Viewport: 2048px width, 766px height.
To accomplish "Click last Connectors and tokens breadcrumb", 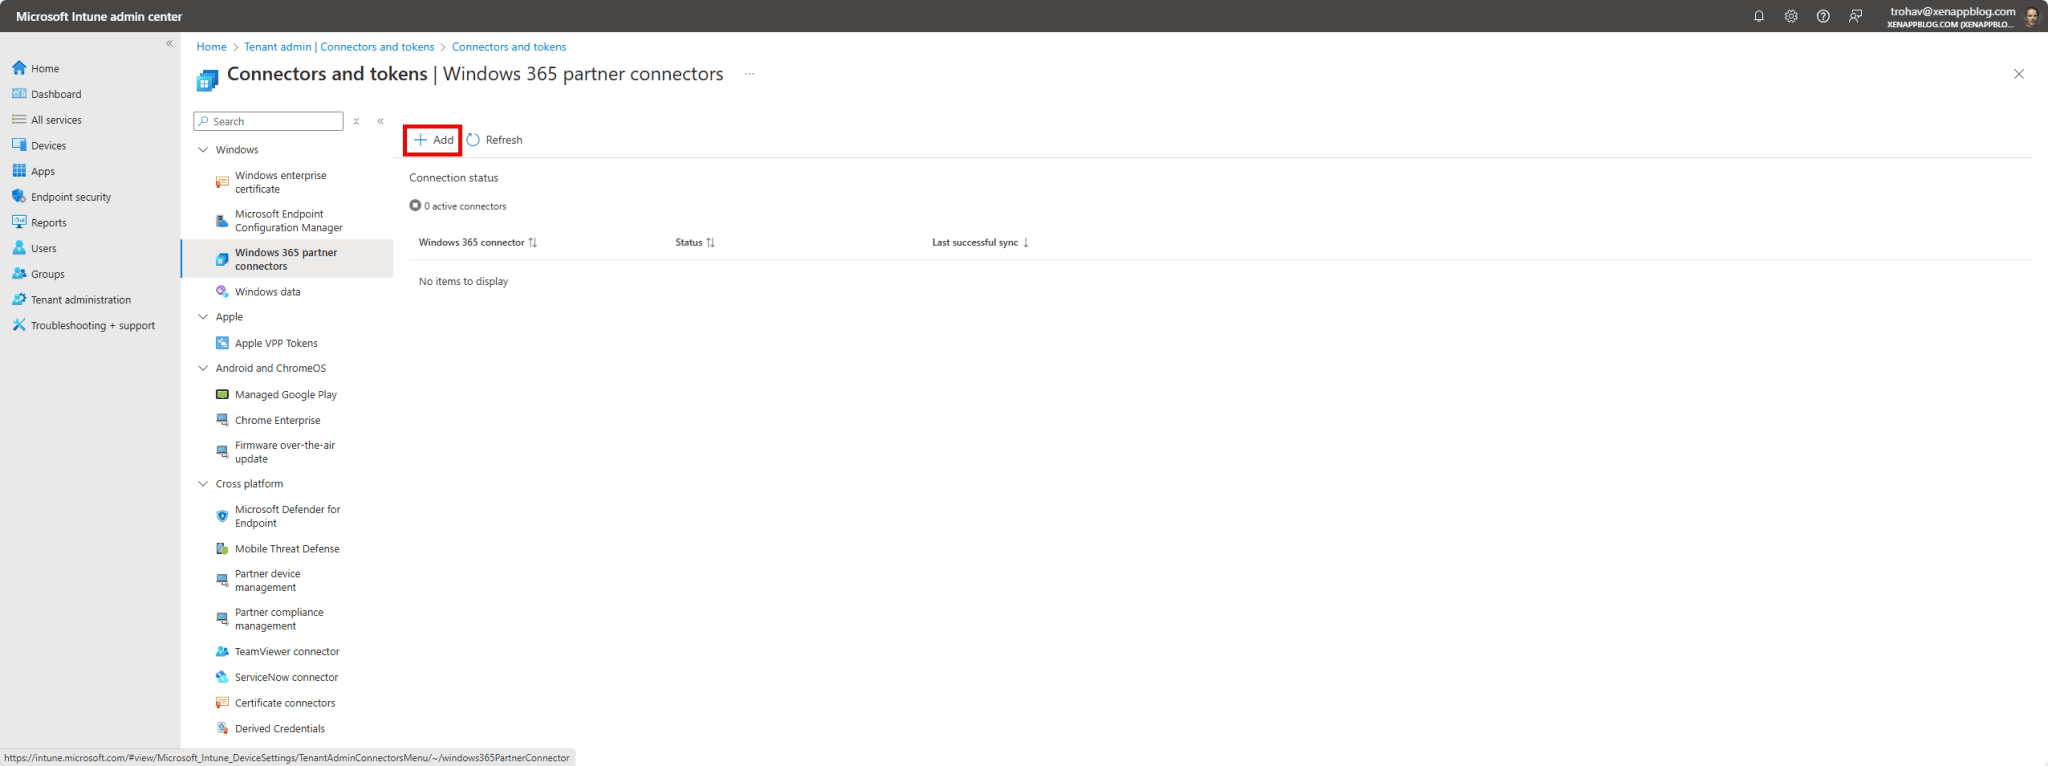I will [509, 47].
